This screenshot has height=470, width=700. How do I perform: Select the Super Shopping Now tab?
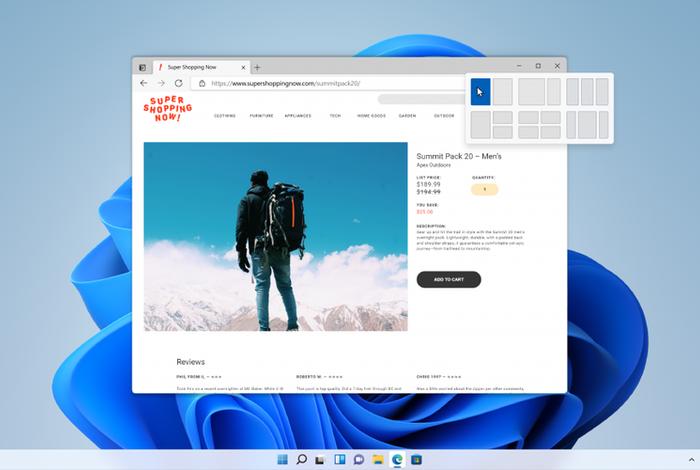201,67
